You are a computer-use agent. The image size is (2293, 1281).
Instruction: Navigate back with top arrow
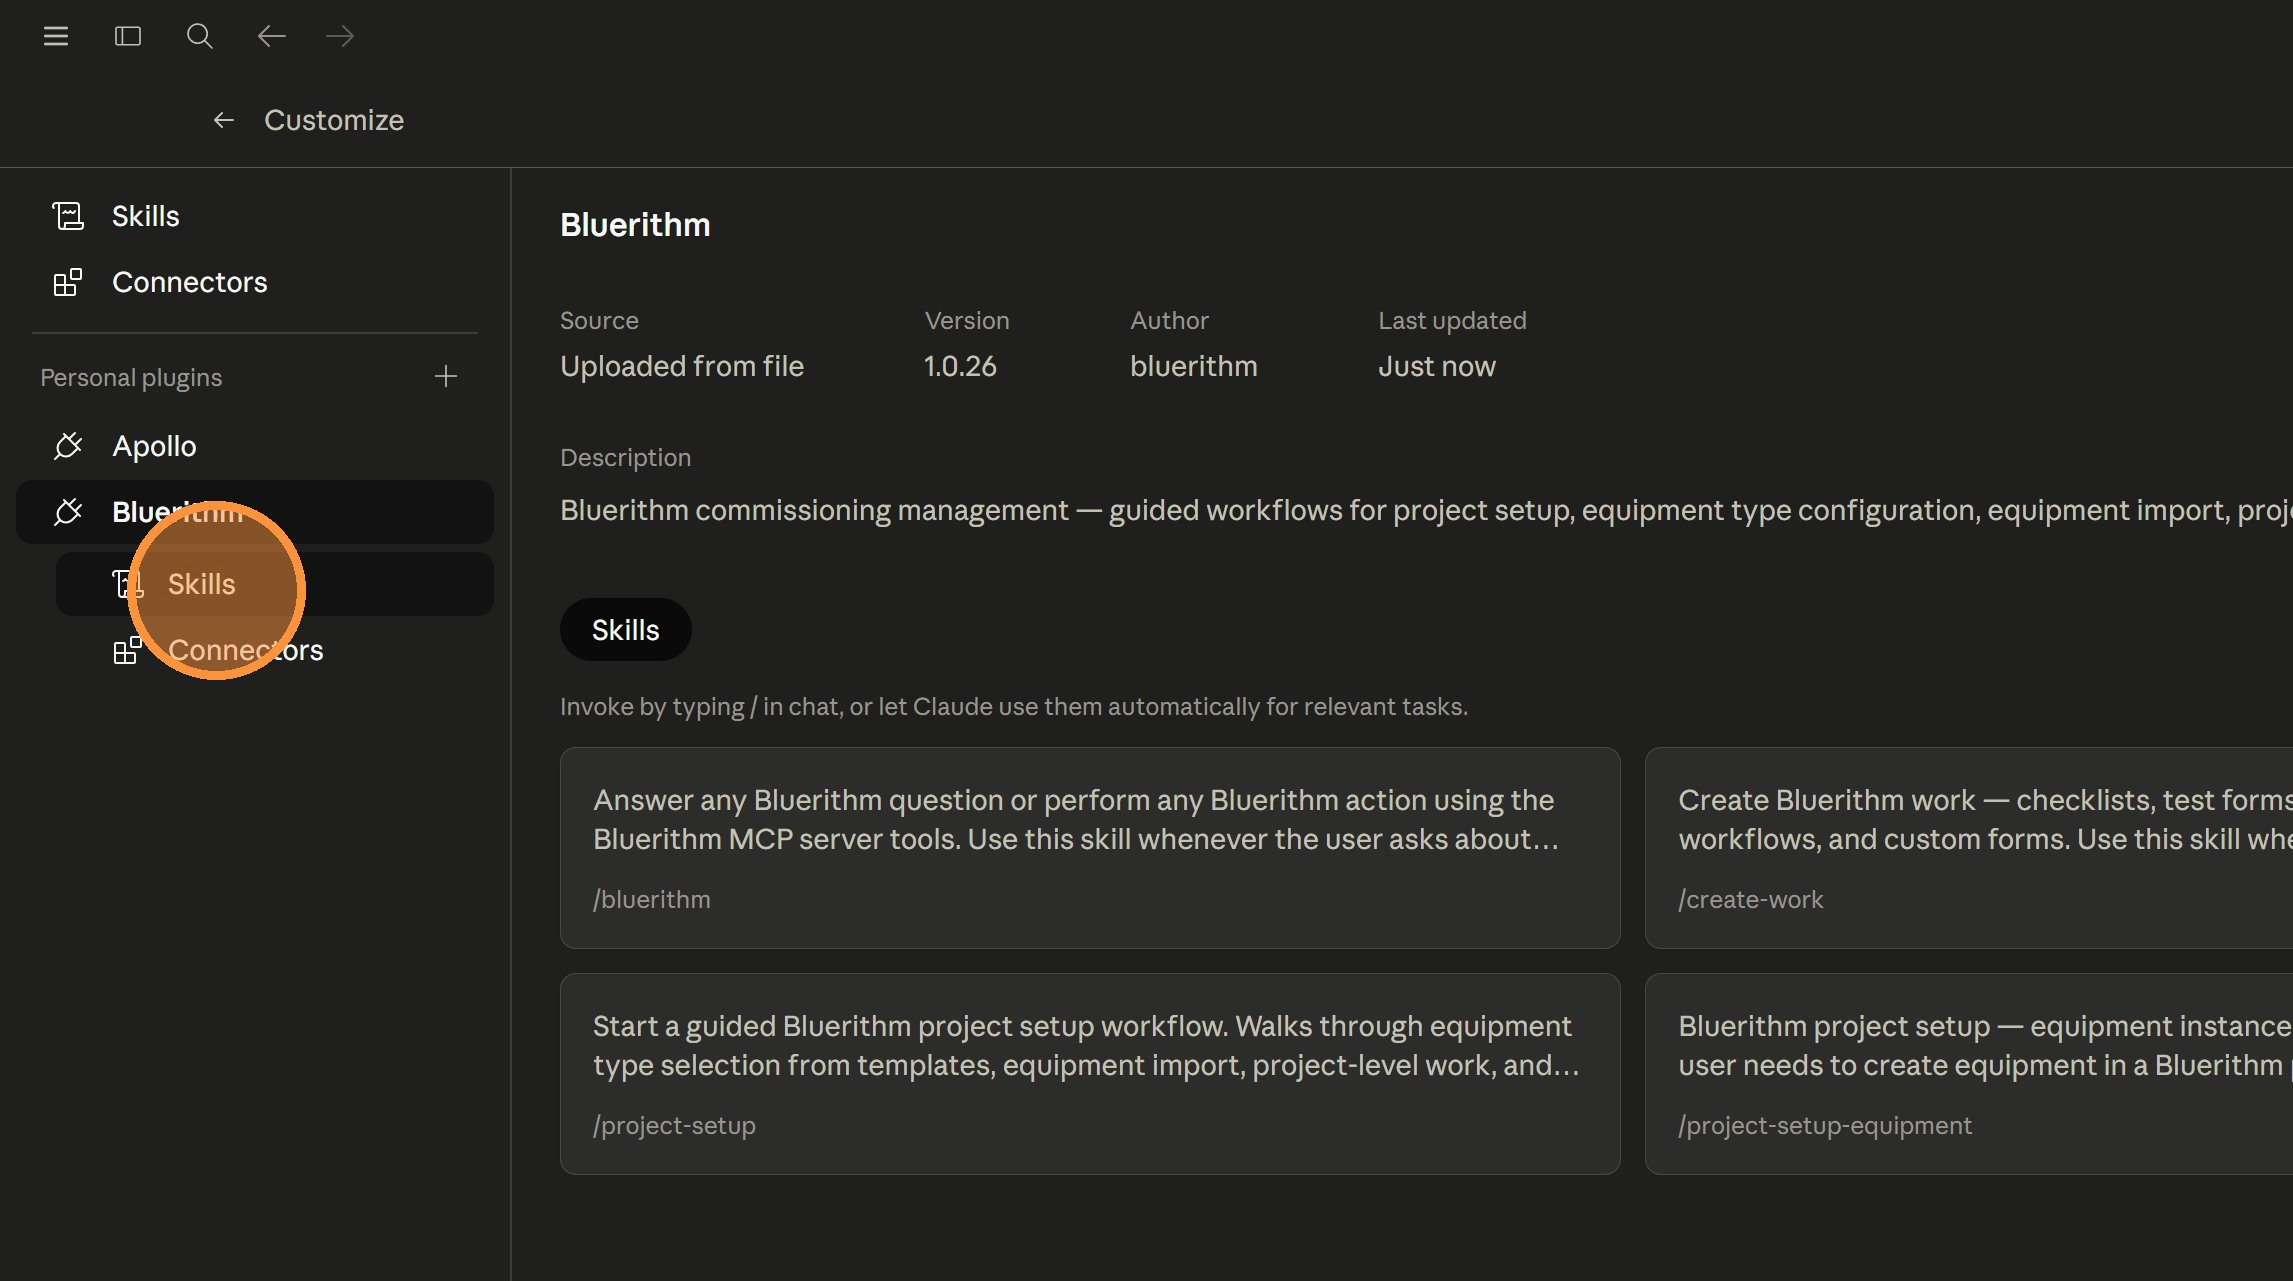[271, 37]
